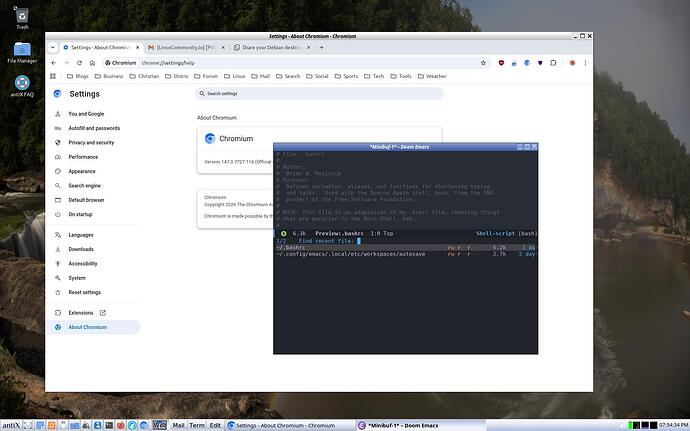
Task: Go to Chromium home page icon
Action: coord(92,63)
